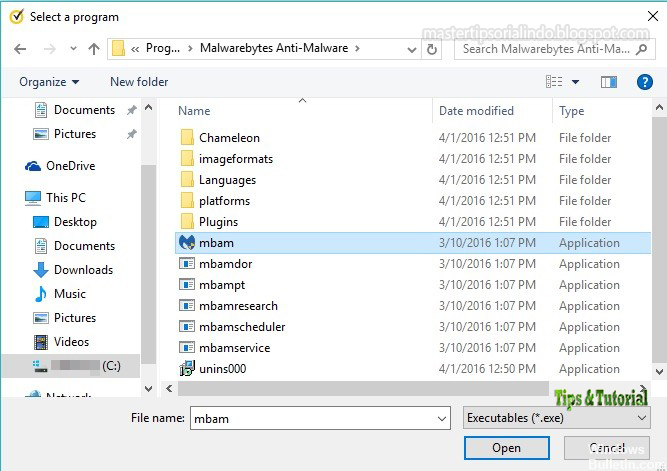Click Prog... in the breadcrumb path
Image resolution: width=667 pixels, height=471 pixels.
(x=163, y=48)
